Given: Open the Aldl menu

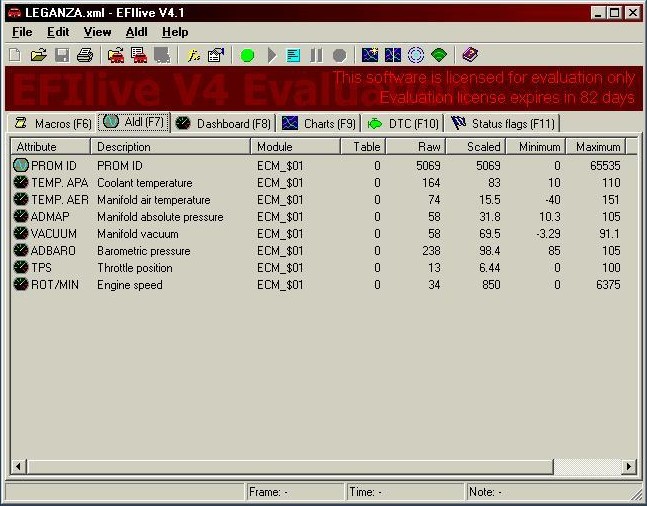Looking at the screenshot, I should point(136,32).
